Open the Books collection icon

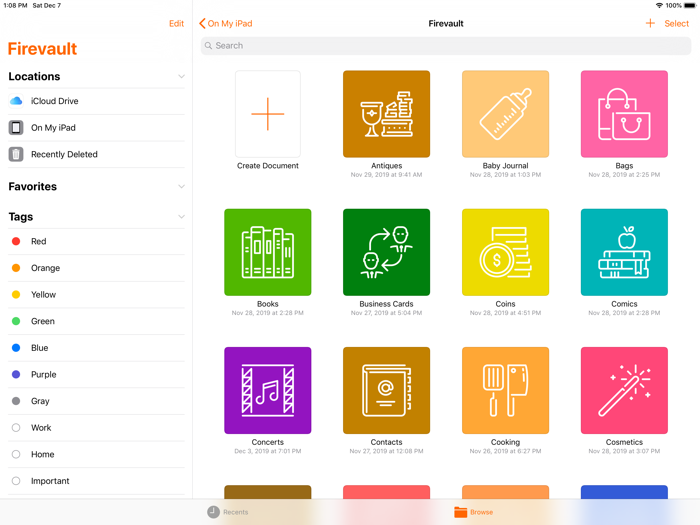pos(267,252)
